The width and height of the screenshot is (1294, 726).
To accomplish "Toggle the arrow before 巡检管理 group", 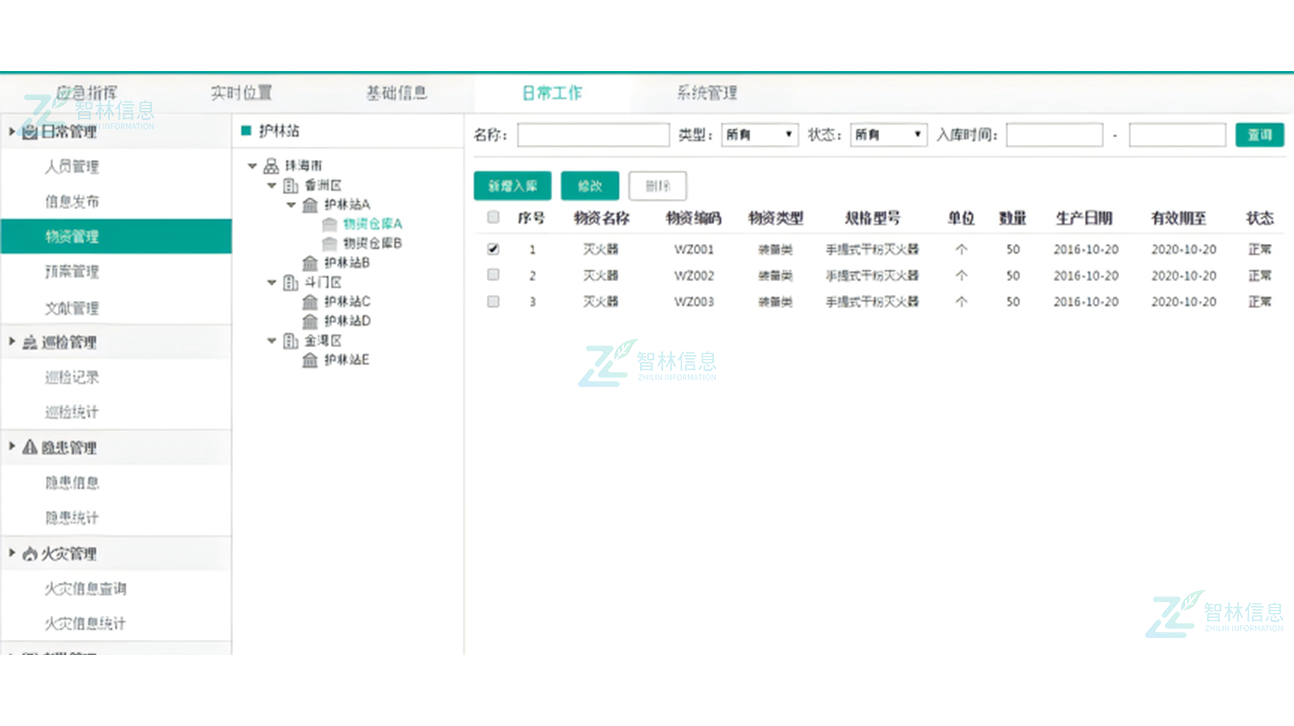I will pos(12,342).
